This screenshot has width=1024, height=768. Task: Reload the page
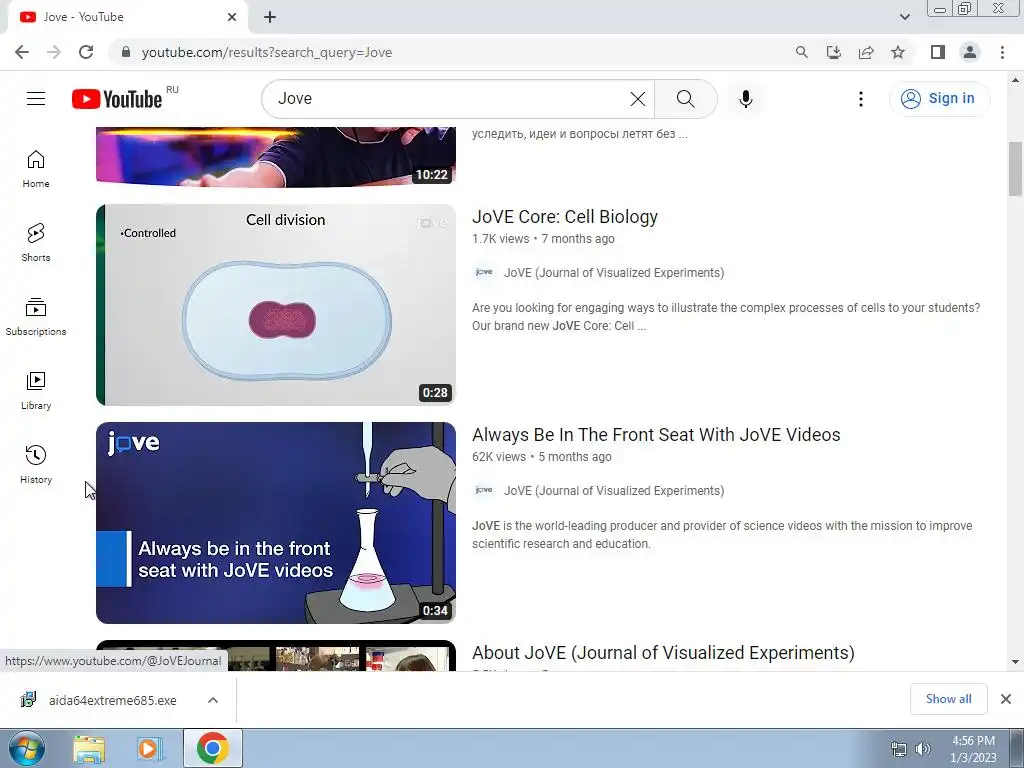86,52
